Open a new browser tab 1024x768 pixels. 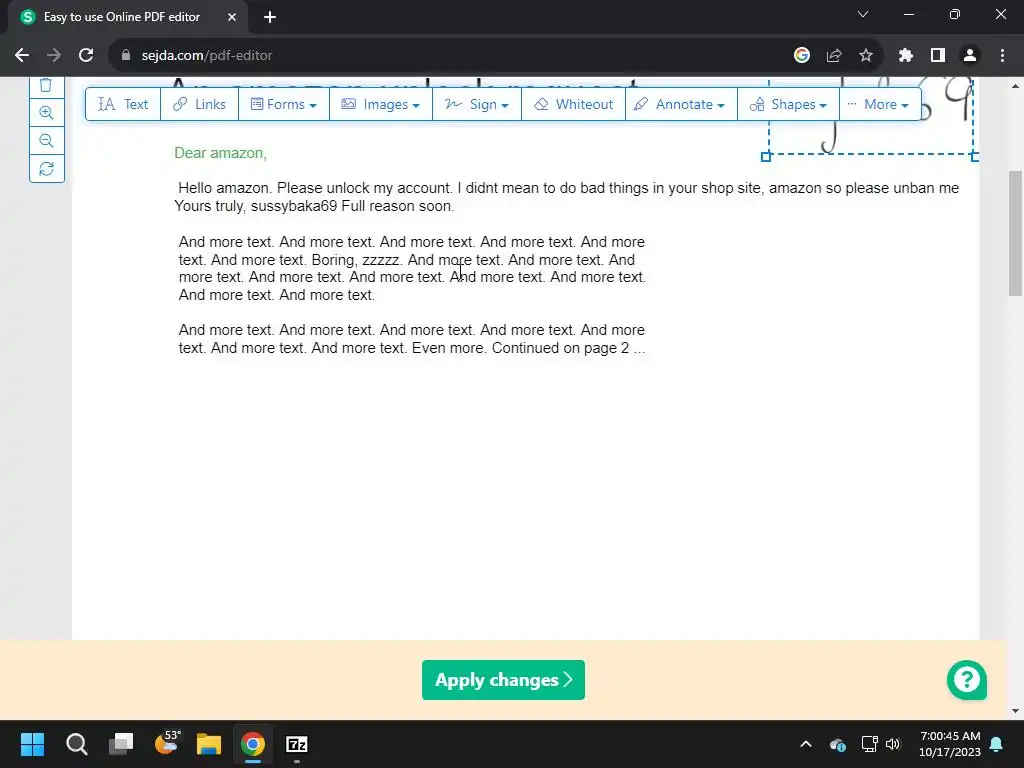[x=270, y=17]
